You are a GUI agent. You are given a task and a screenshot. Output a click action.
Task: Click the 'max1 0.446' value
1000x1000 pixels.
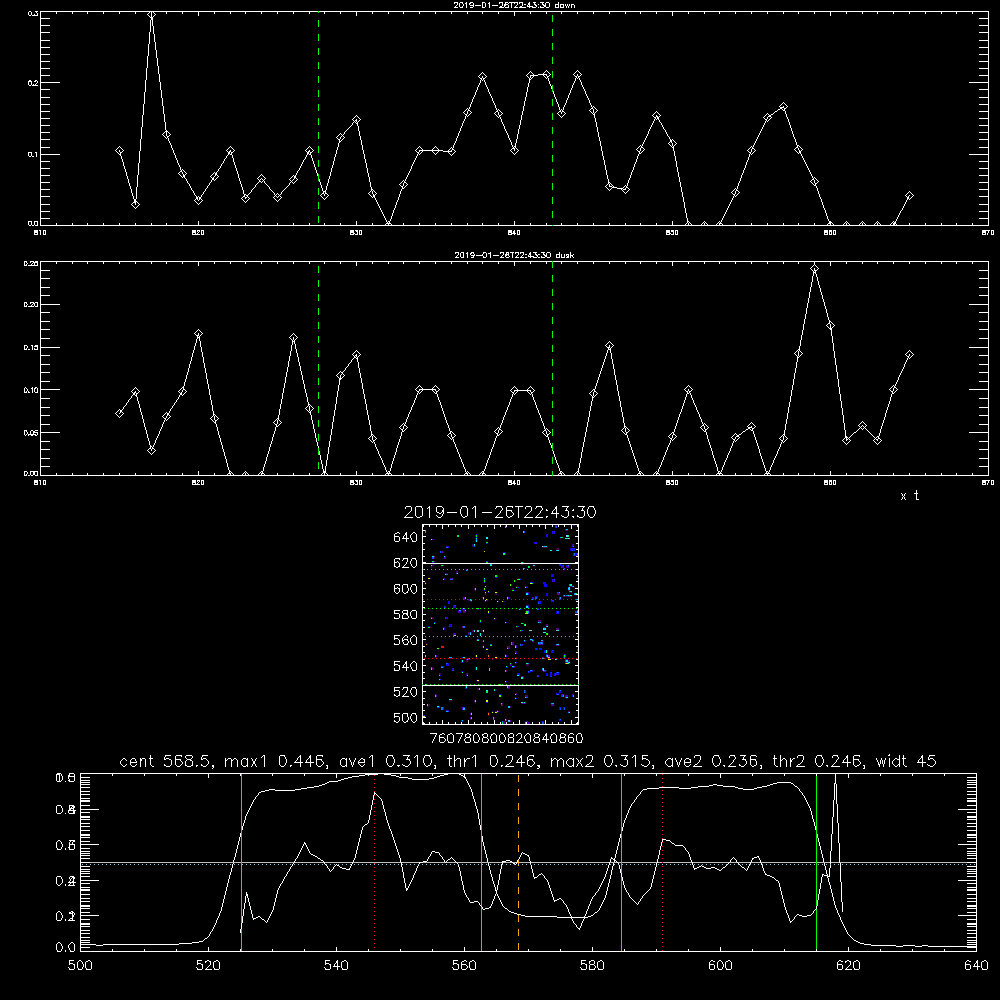tap(276, 761)
